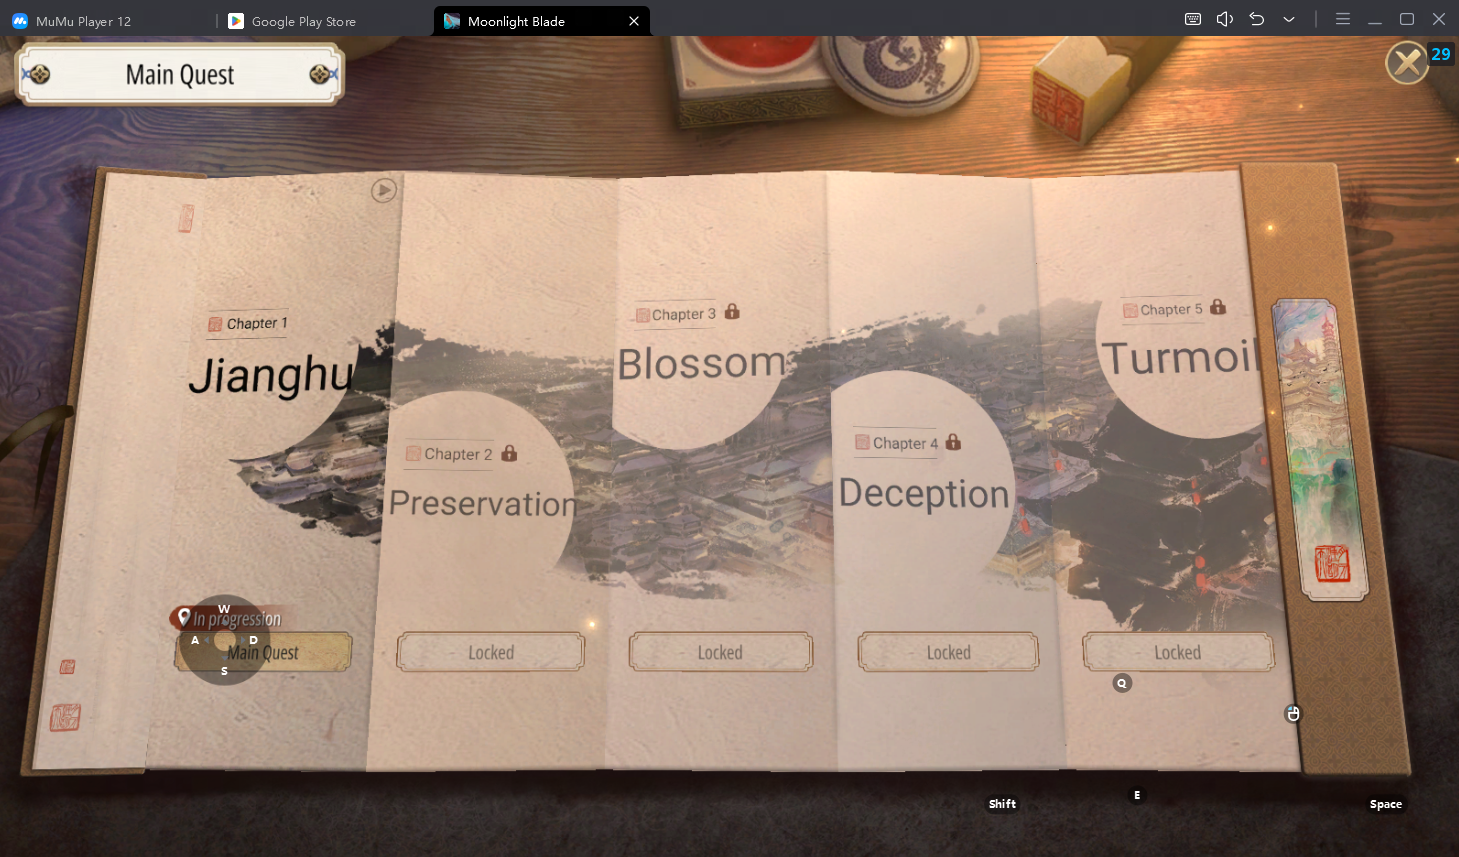Viewport: 1459px width, 857px height.
Task: Click the In progression location marker
Action: [x=184, y=618]
